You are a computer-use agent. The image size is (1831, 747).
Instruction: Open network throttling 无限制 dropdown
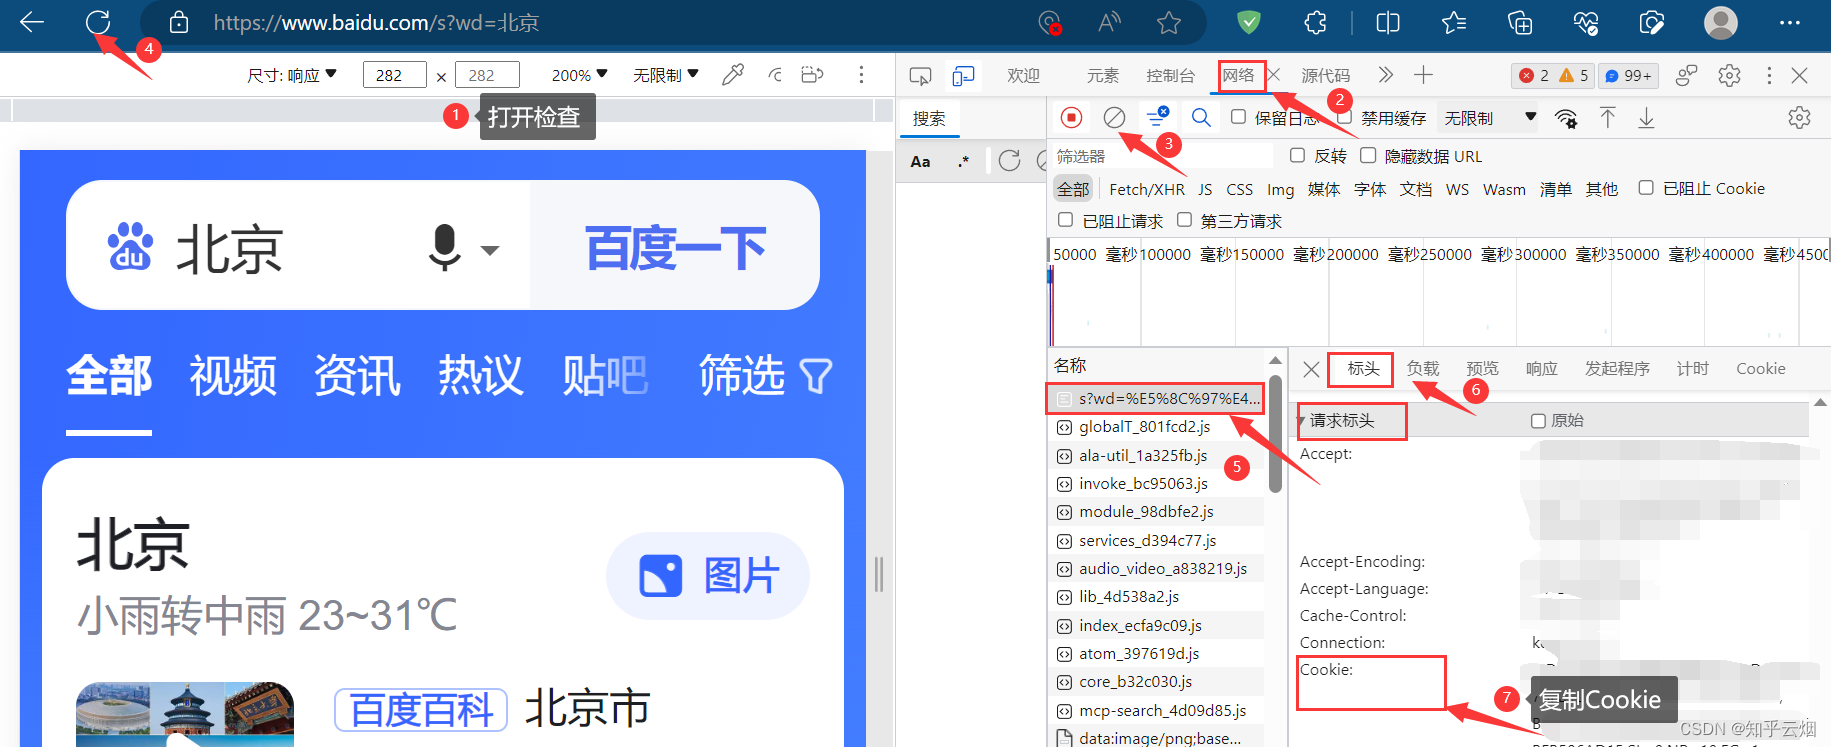[x=1488, y=118]
